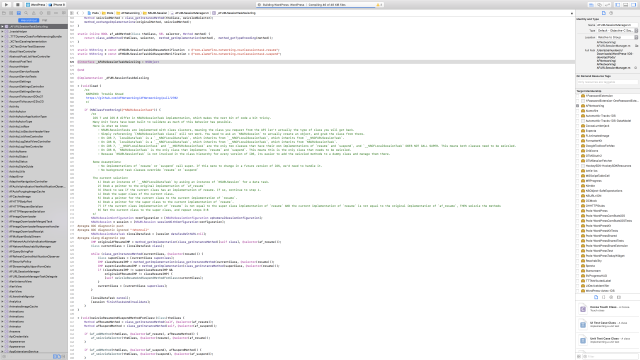640x360 pixels.
Task: Toggle FormatterKit target membership checkbox
Action: pyautogui.click(x=578, y=141)
